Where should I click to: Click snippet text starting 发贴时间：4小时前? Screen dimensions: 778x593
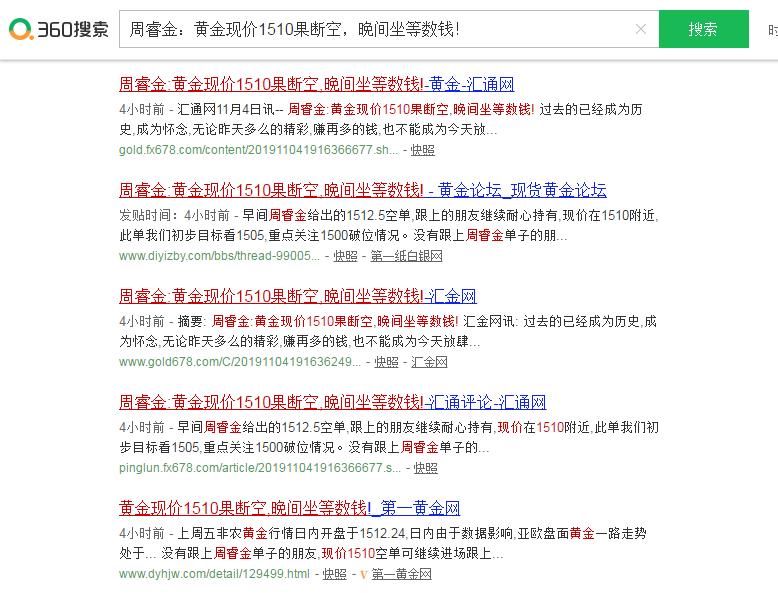pos(389,225)
